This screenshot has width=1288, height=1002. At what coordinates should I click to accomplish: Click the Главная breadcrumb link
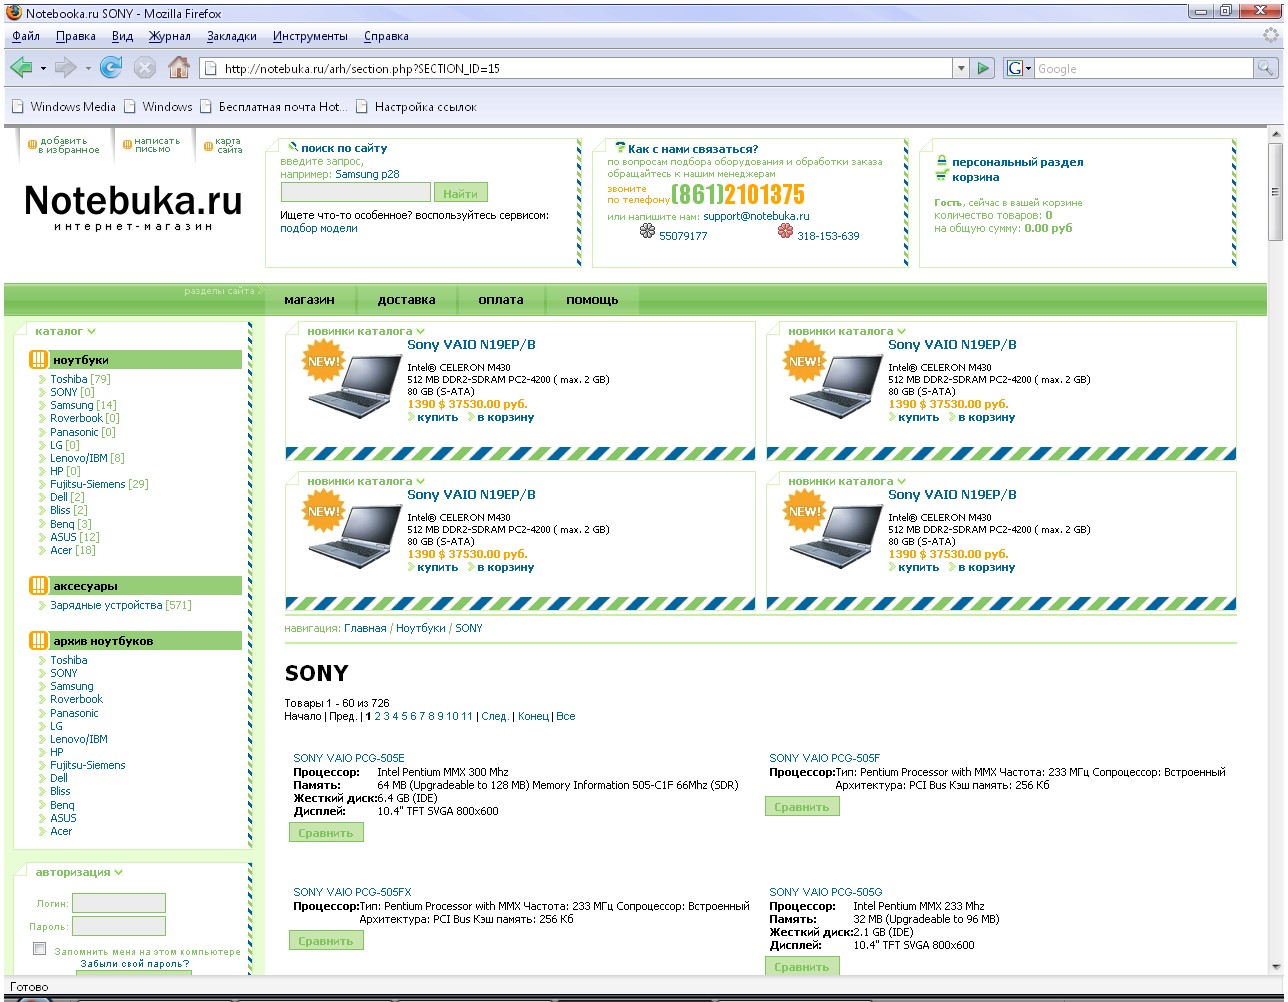[x=365, y=628]
